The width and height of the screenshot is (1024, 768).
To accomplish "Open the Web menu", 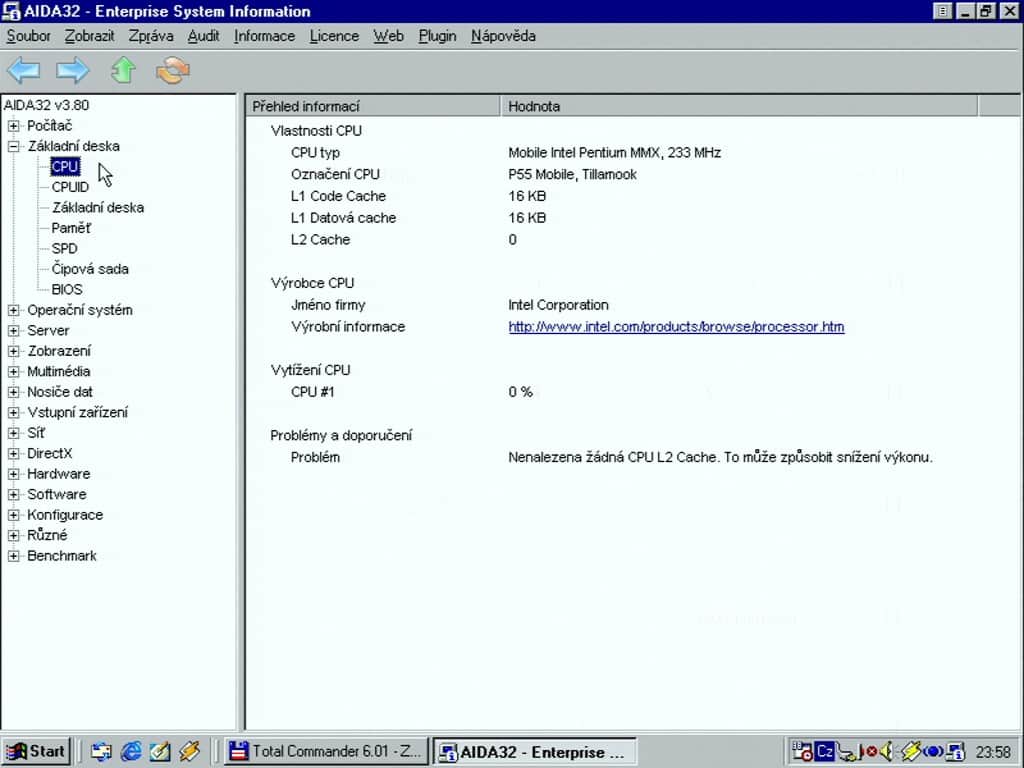I will [388, 36].
